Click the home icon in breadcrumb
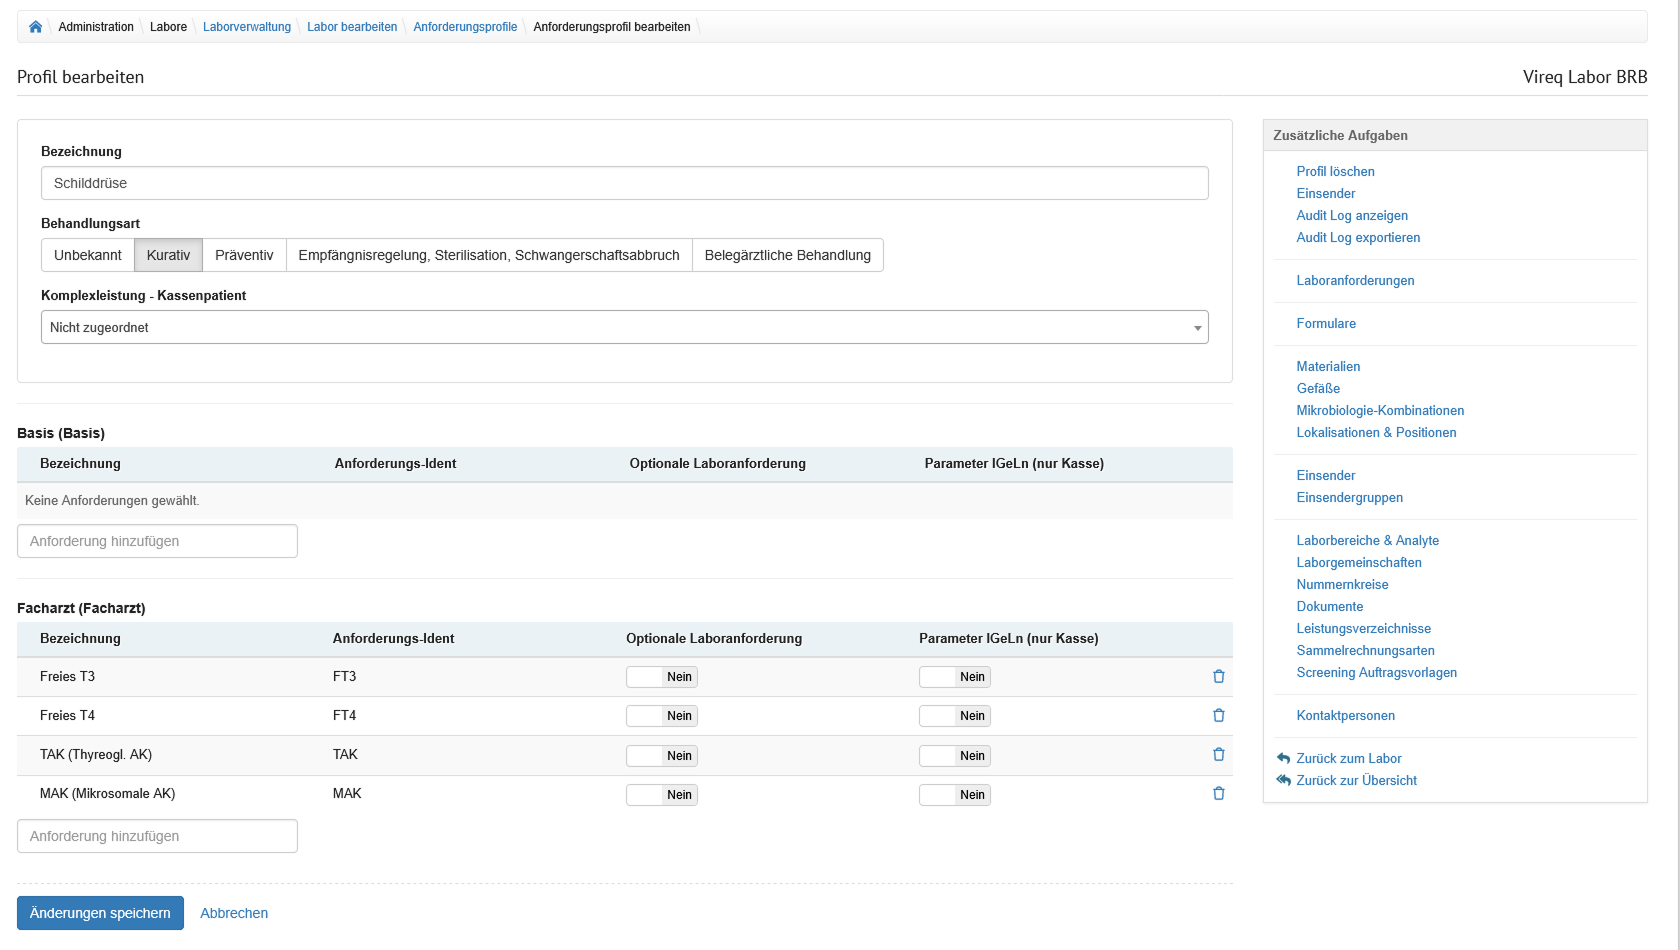 click(36, 27)
